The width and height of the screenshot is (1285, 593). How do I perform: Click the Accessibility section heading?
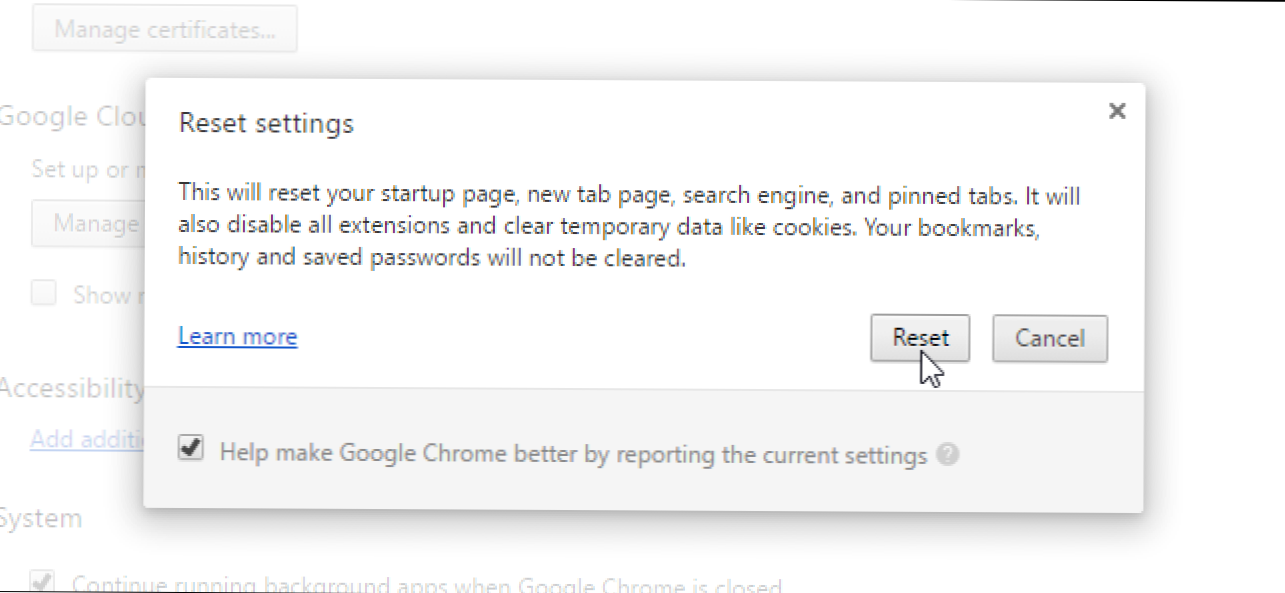72,388
